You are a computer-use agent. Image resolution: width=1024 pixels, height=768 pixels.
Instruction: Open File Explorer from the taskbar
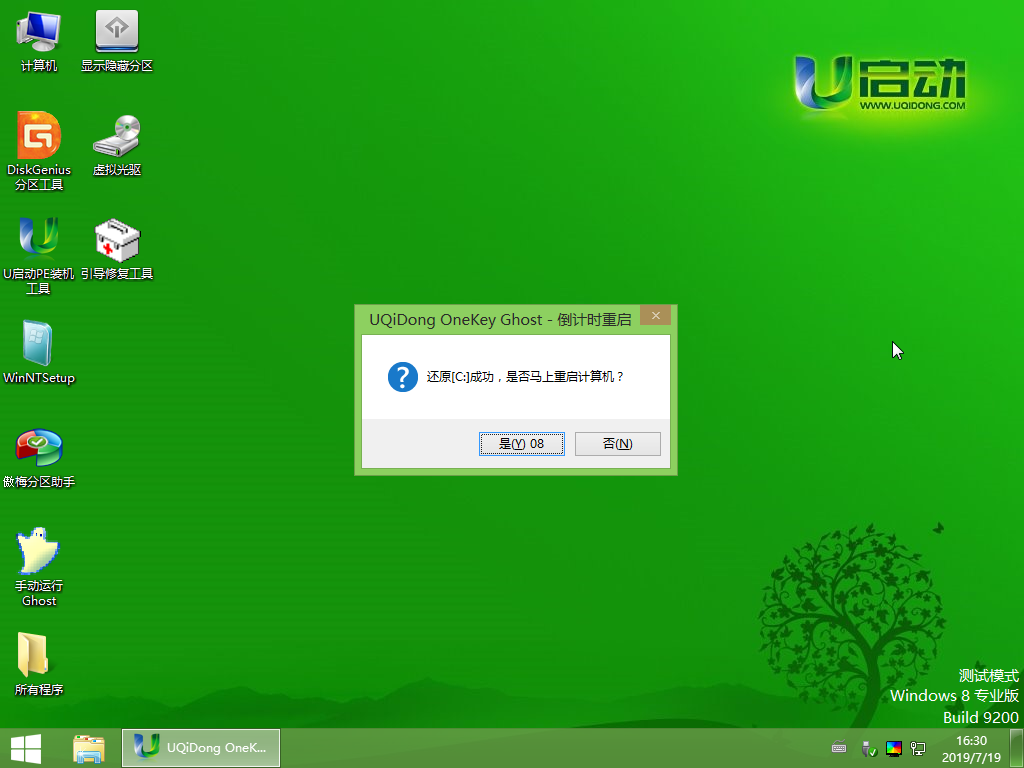tap(89, 748)
